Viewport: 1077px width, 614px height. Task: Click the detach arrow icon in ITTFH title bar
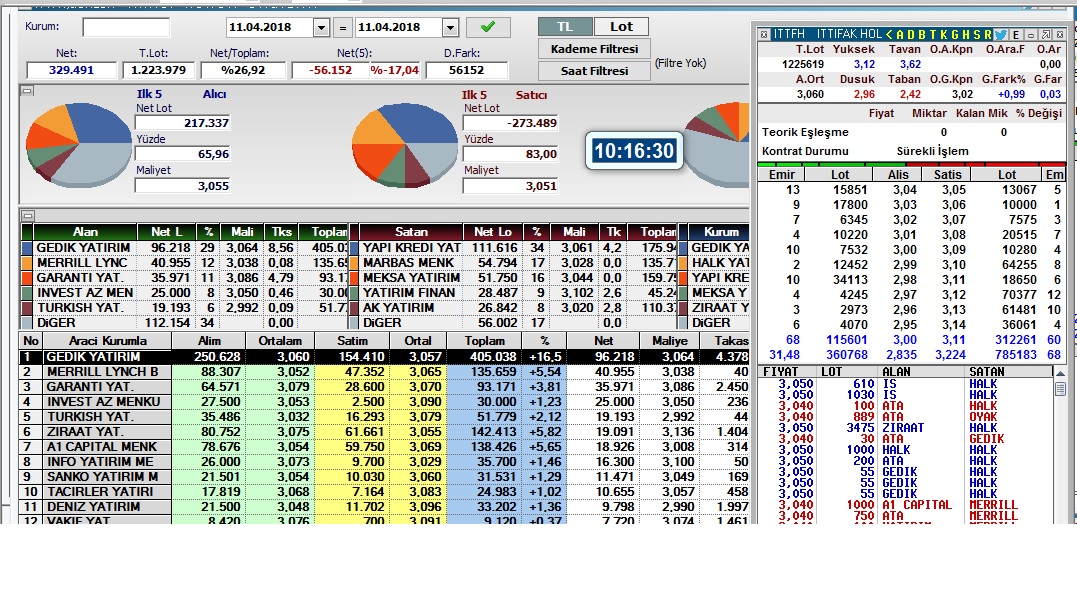1045,34
